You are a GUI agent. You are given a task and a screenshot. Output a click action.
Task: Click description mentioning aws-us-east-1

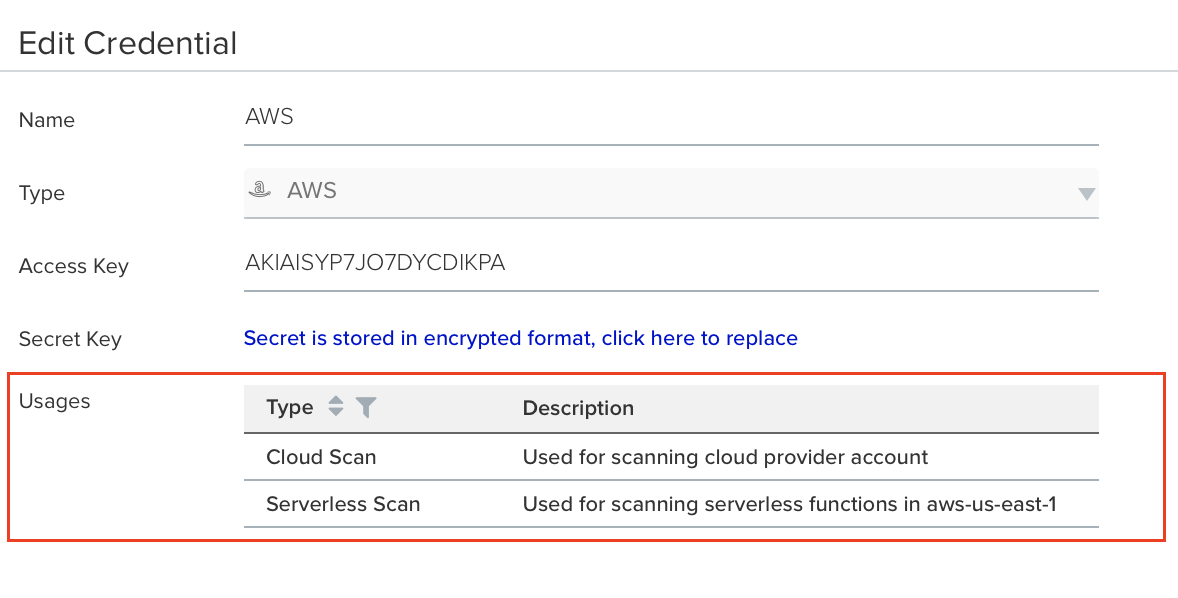[790, 503]
